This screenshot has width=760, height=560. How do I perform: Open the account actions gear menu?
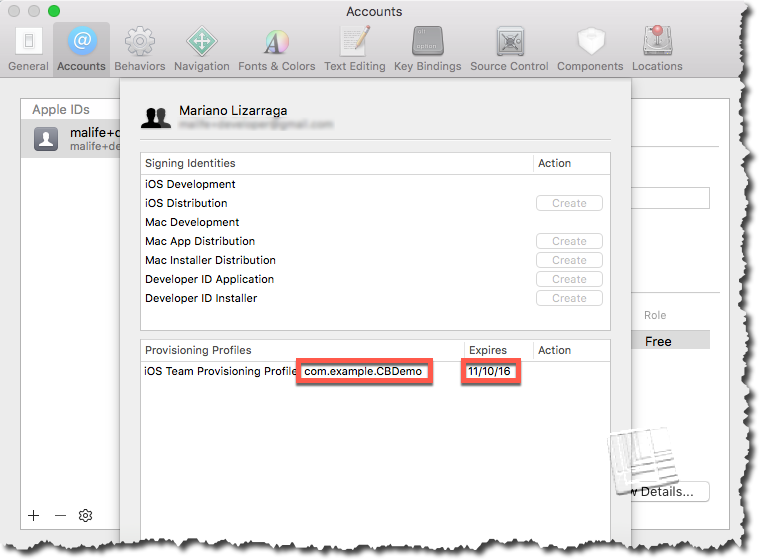pyautogui.click(x=86, y=515)
